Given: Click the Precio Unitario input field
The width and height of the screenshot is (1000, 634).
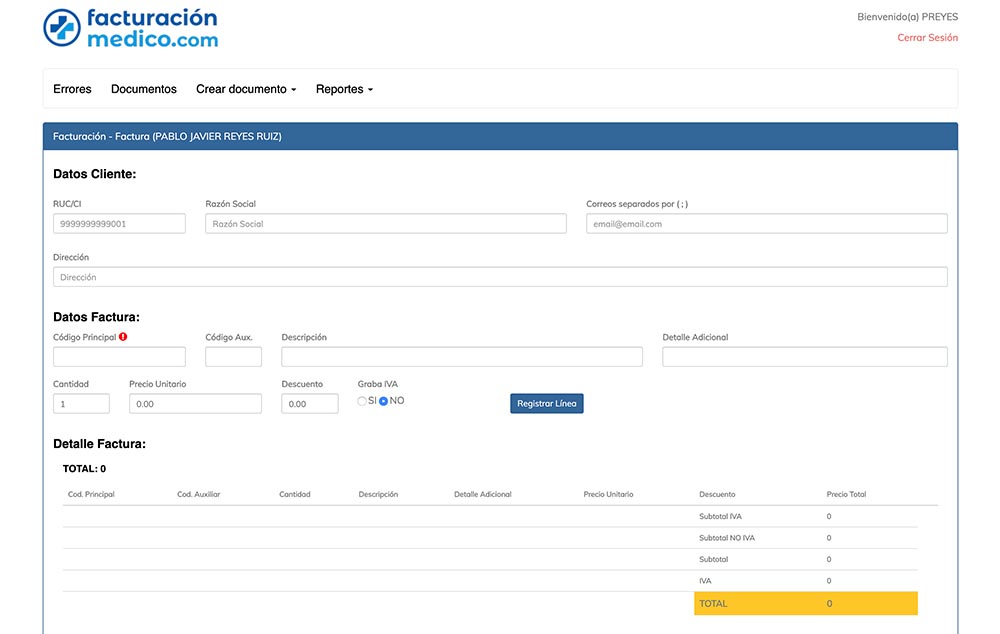Looking at the screenshot, I should [x=195, y=404].
